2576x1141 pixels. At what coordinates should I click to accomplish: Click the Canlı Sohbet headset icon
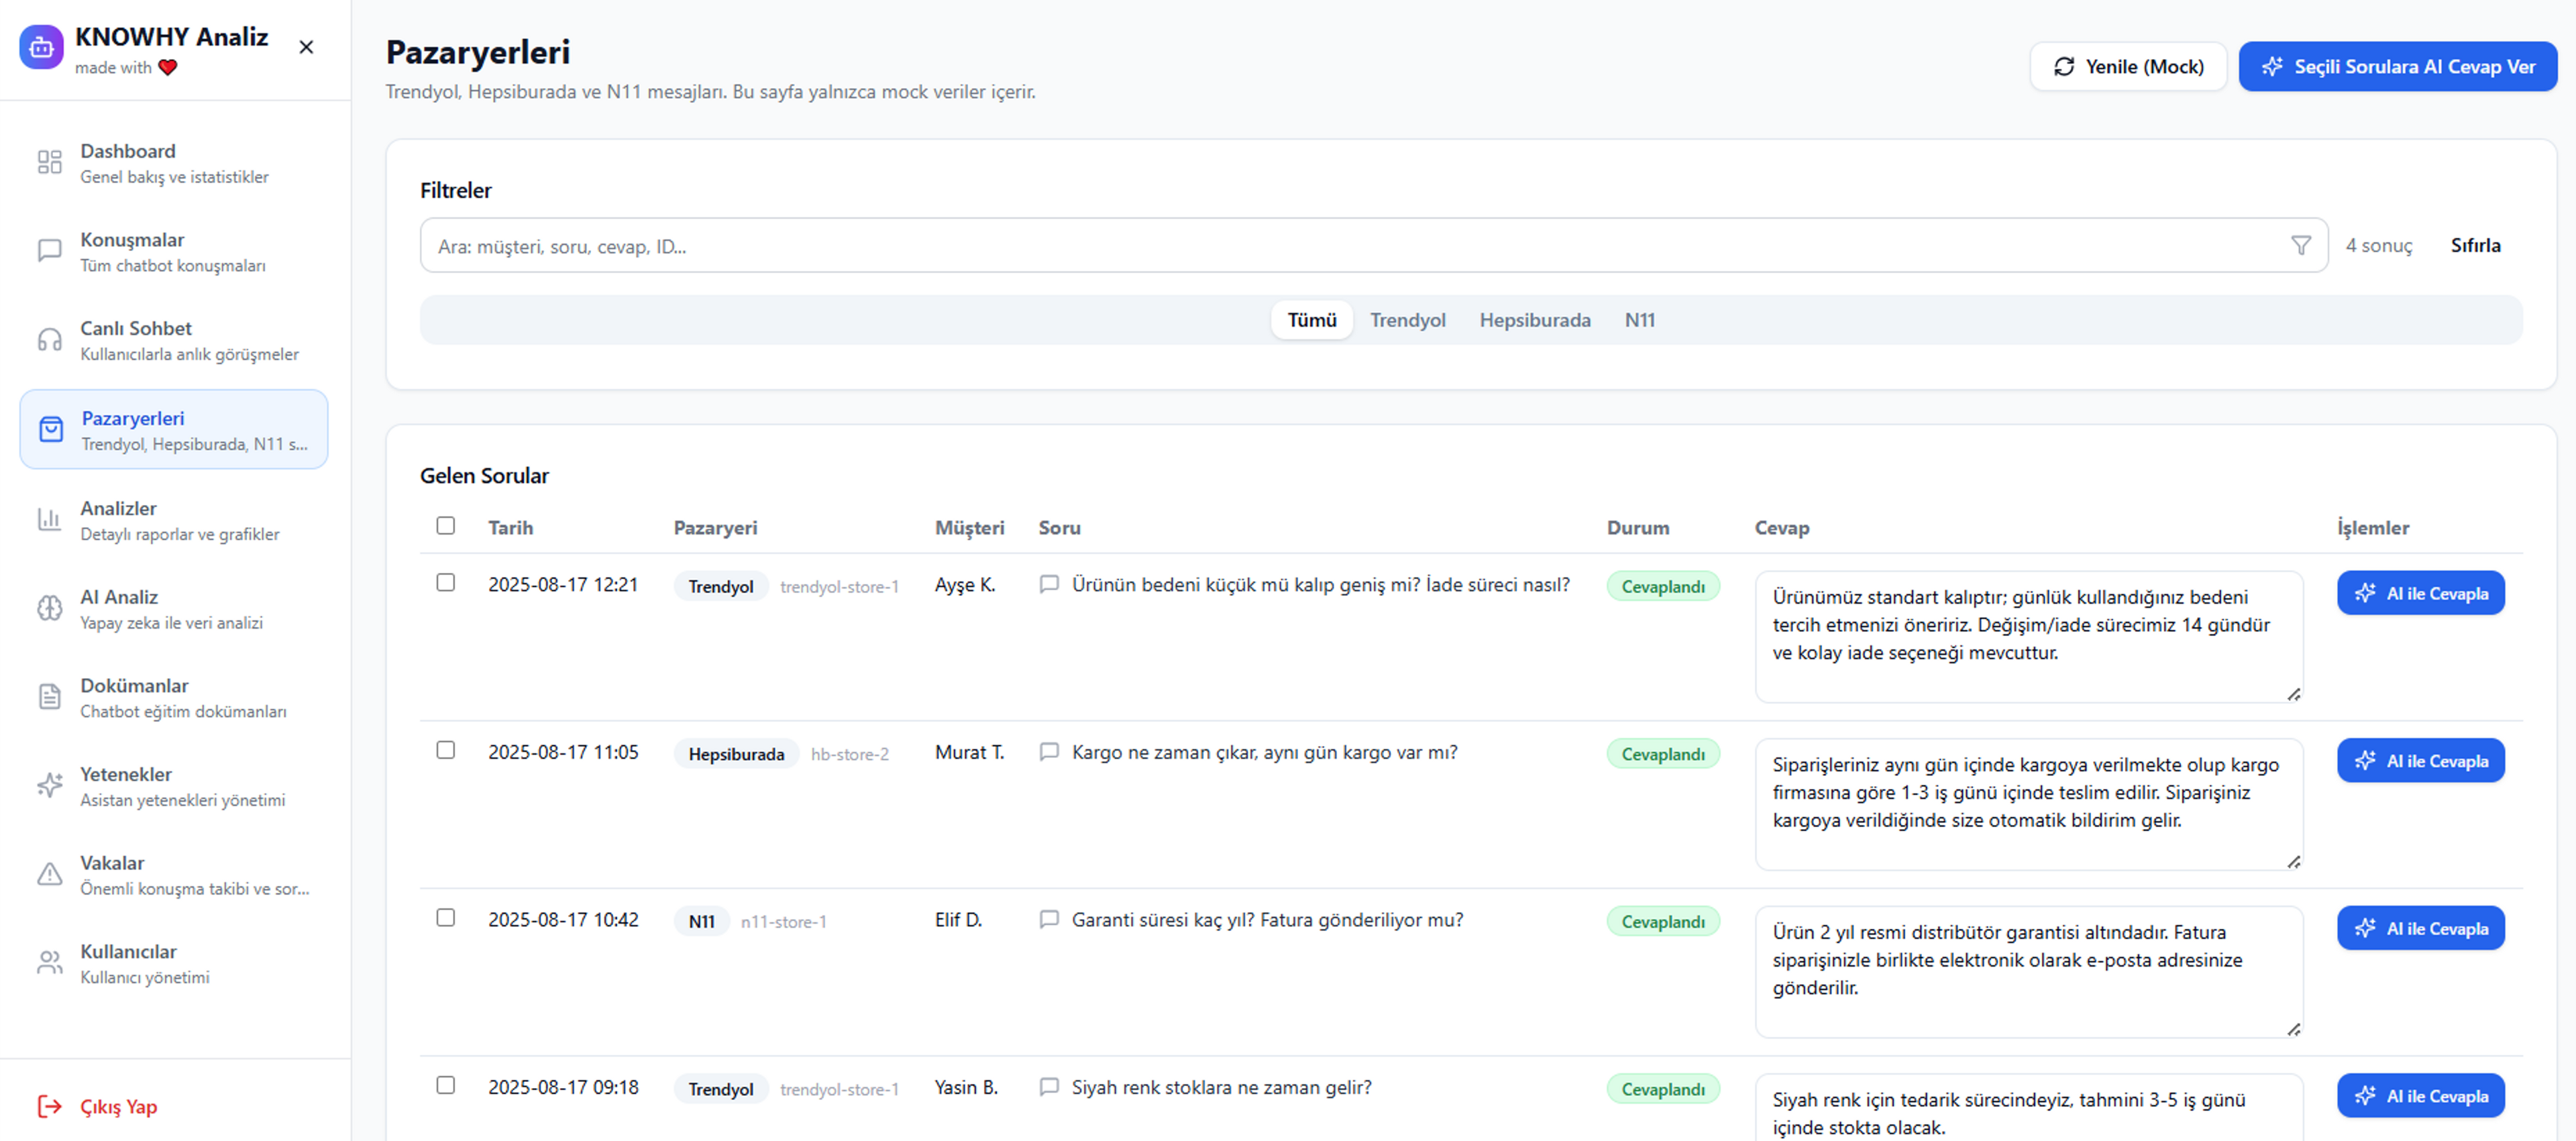tap(50, 340)
